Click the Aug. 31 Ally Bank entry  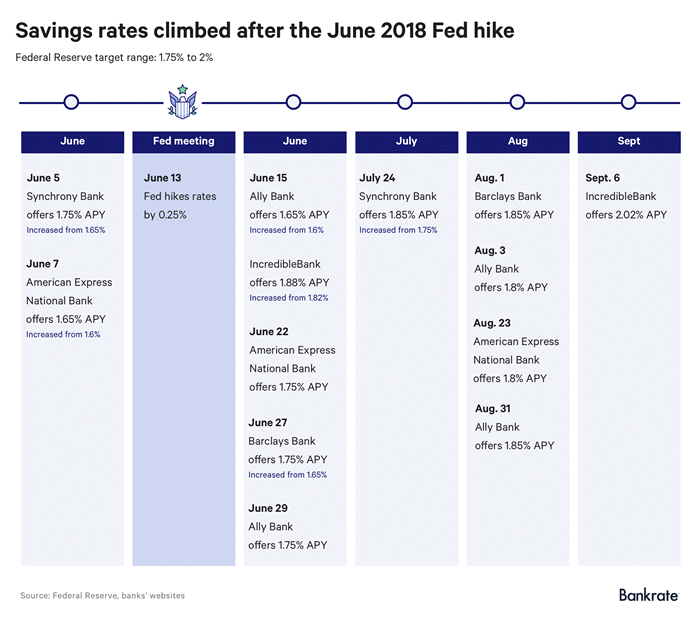[510, 427]
